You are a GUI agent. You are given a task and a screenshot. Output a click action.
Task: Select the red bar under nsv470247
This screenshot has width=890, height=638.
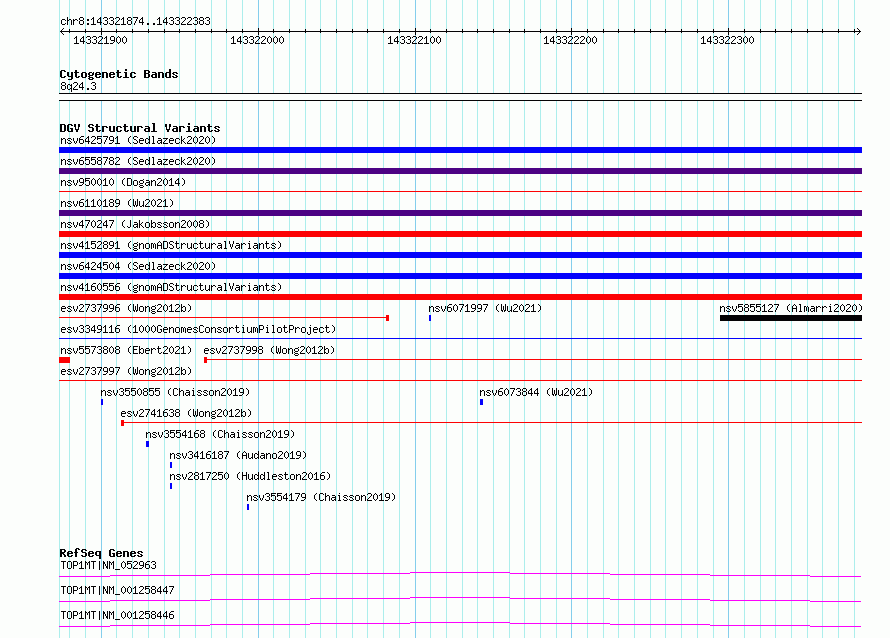click(460, 234)
